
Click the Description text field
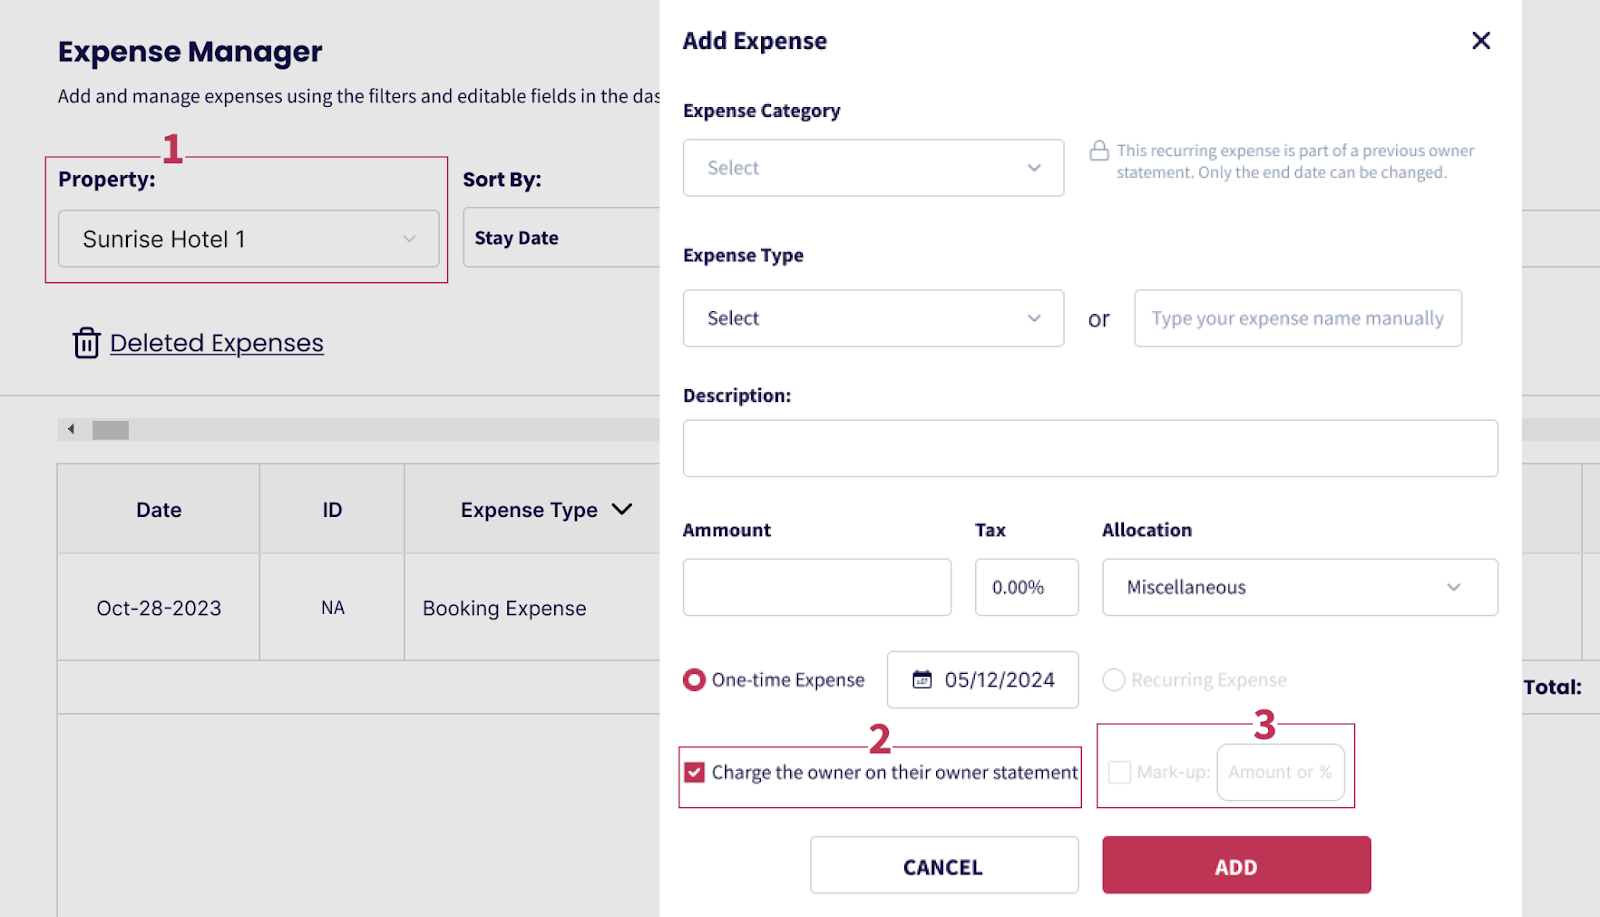(1089, 448)
